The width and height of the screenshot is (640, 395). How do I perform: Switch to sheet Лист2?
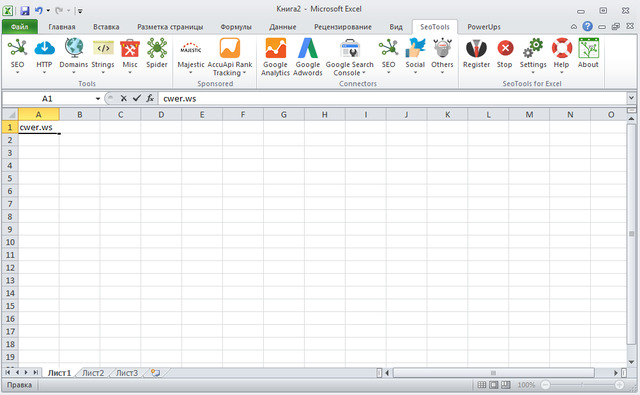[93, 373]
